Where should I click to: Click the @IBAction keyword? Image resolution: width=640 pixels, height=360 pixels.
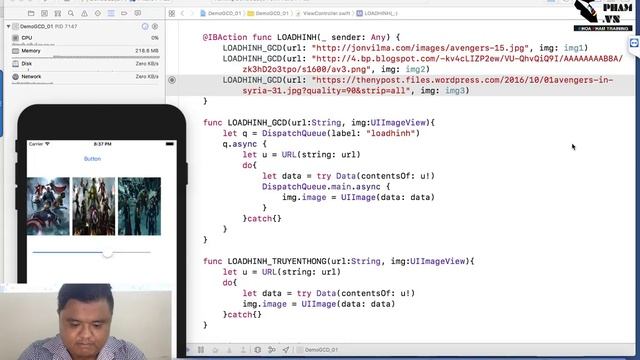pos(225,37)
